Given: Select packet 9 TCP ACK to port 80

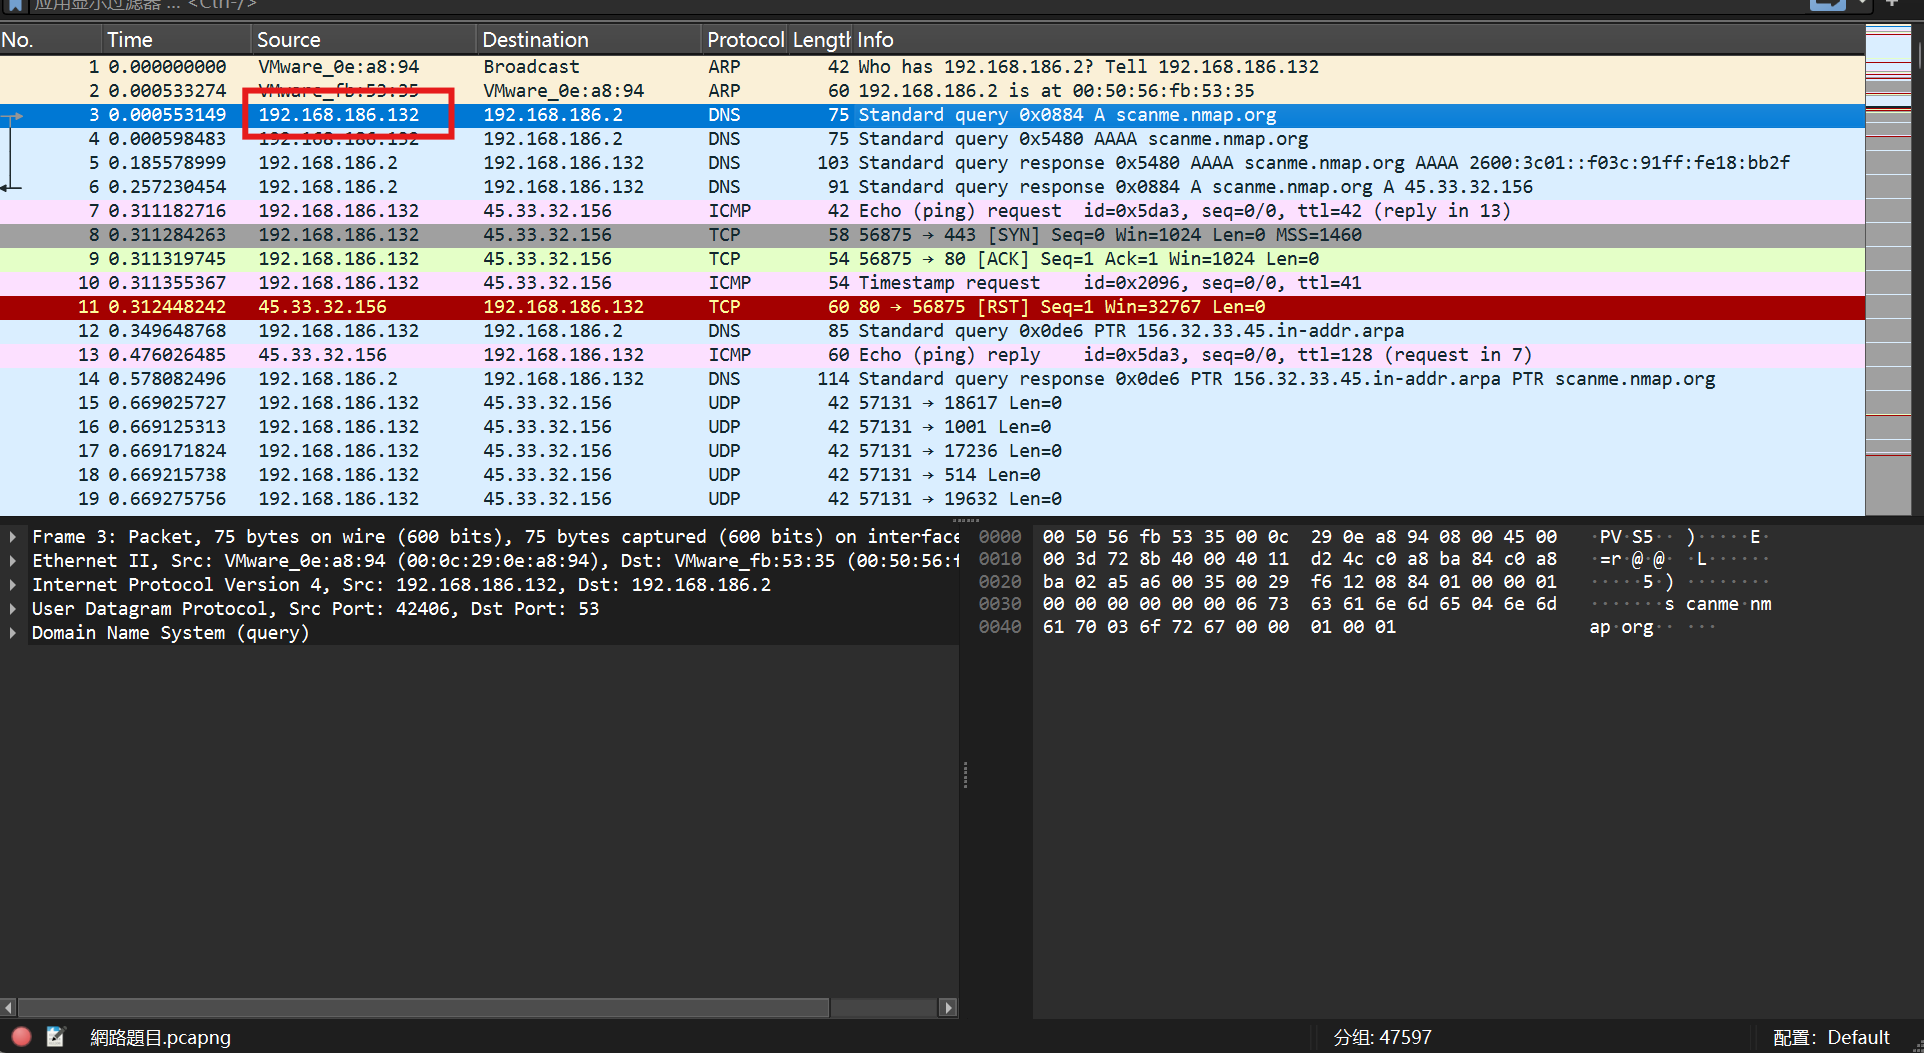Looking at the screenshot, I should pos(932,259).
